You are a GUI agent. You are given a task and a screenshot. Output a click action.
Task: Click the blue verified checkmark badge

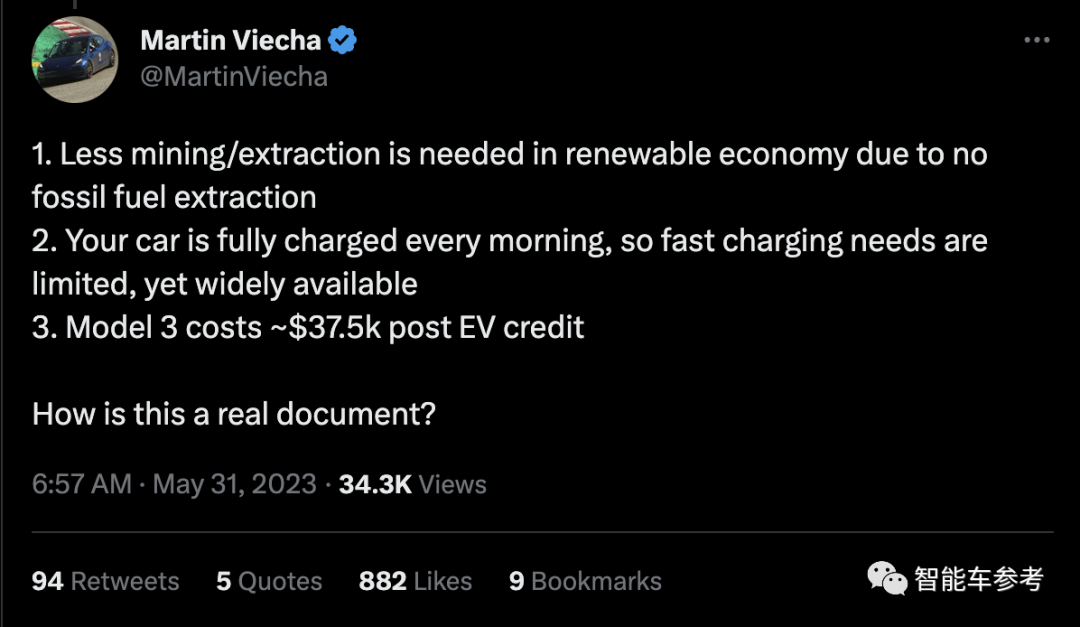click(x=343, y=41)
